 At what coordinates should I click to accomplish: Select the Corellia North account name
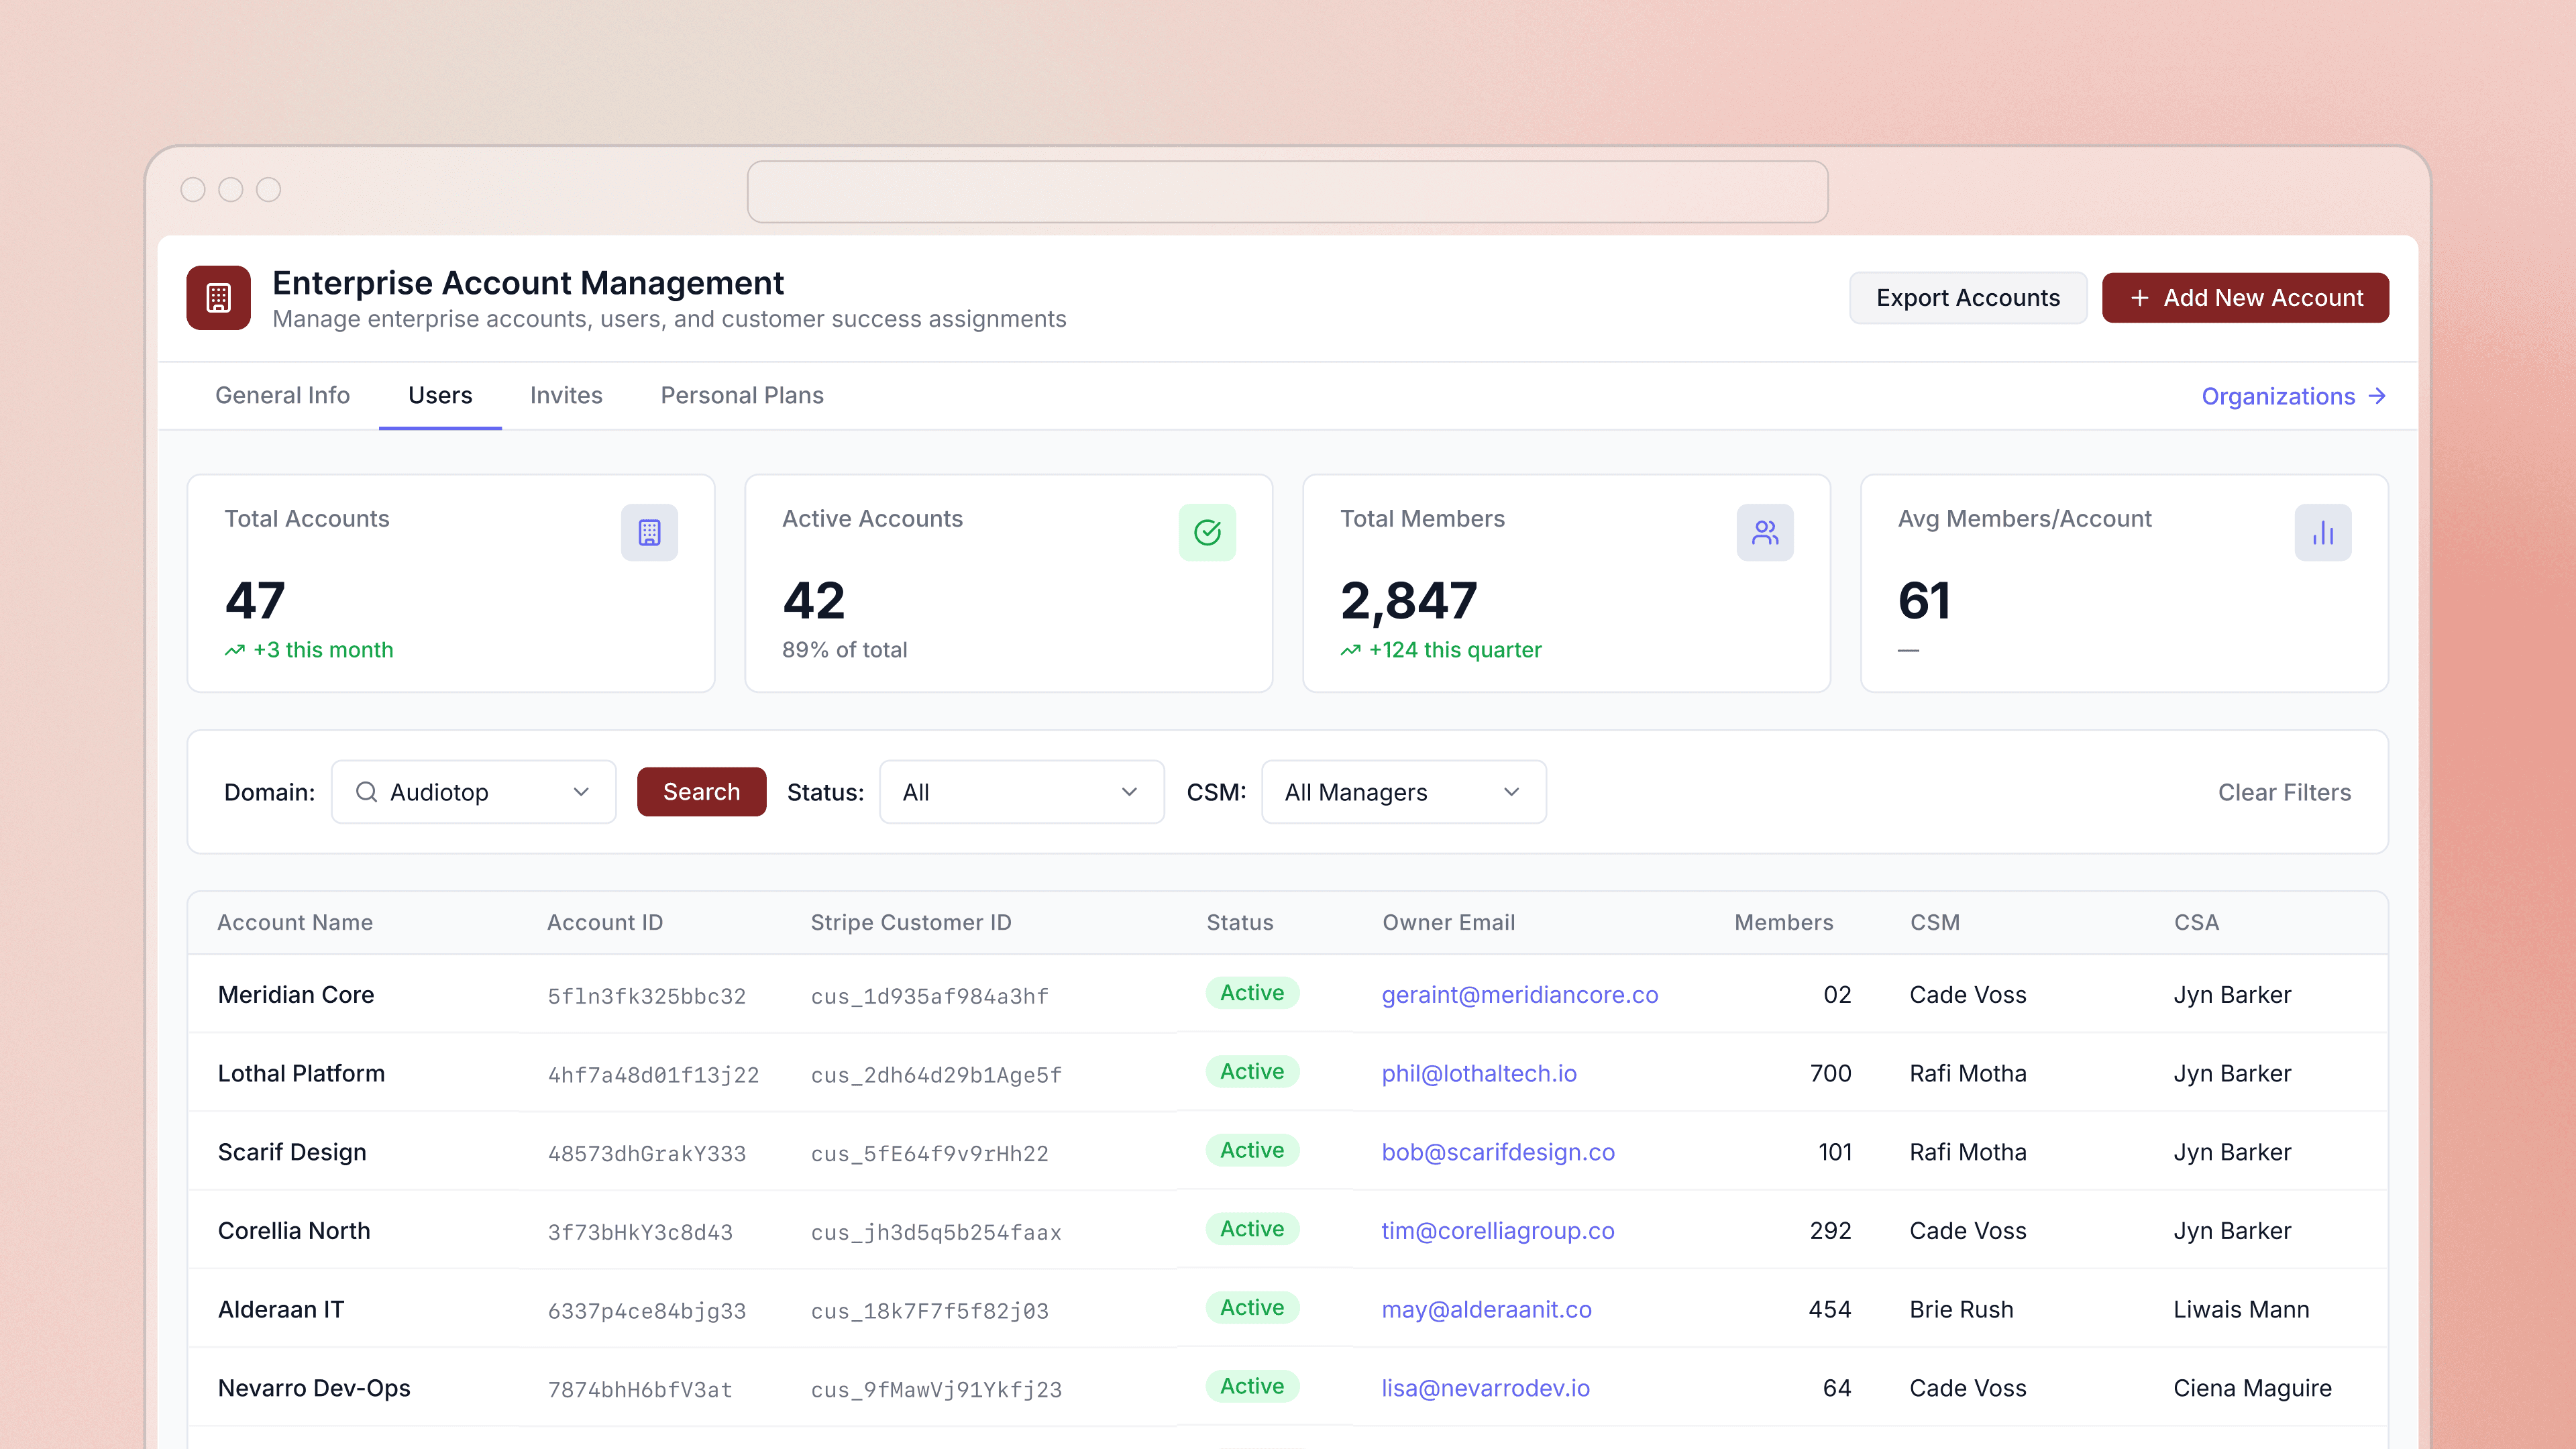294,1231
